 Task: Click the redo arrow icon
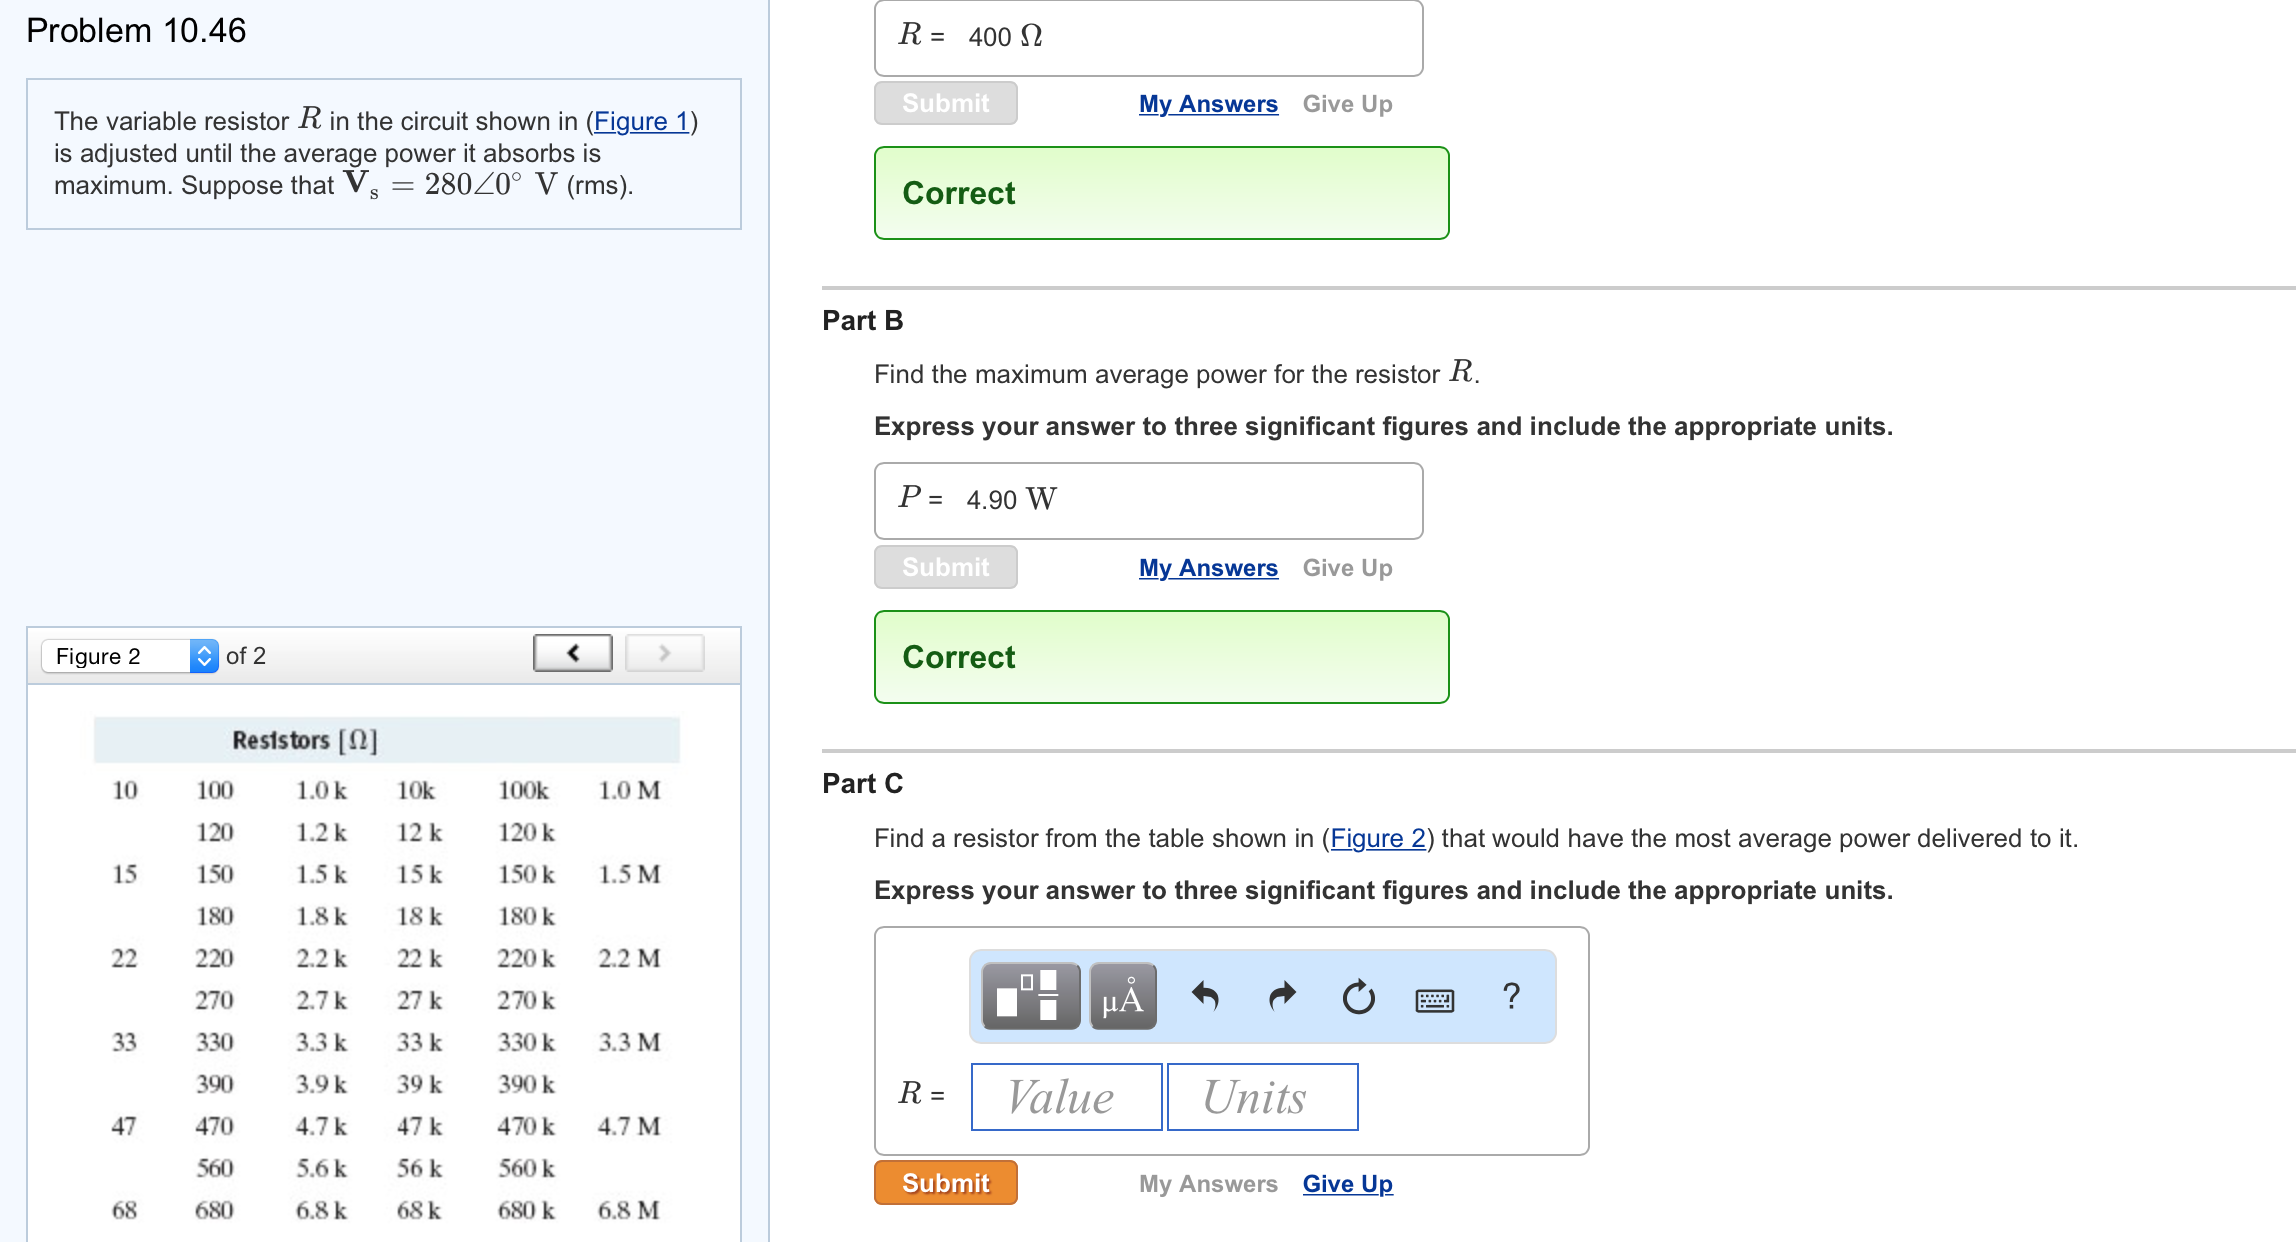1281,996
